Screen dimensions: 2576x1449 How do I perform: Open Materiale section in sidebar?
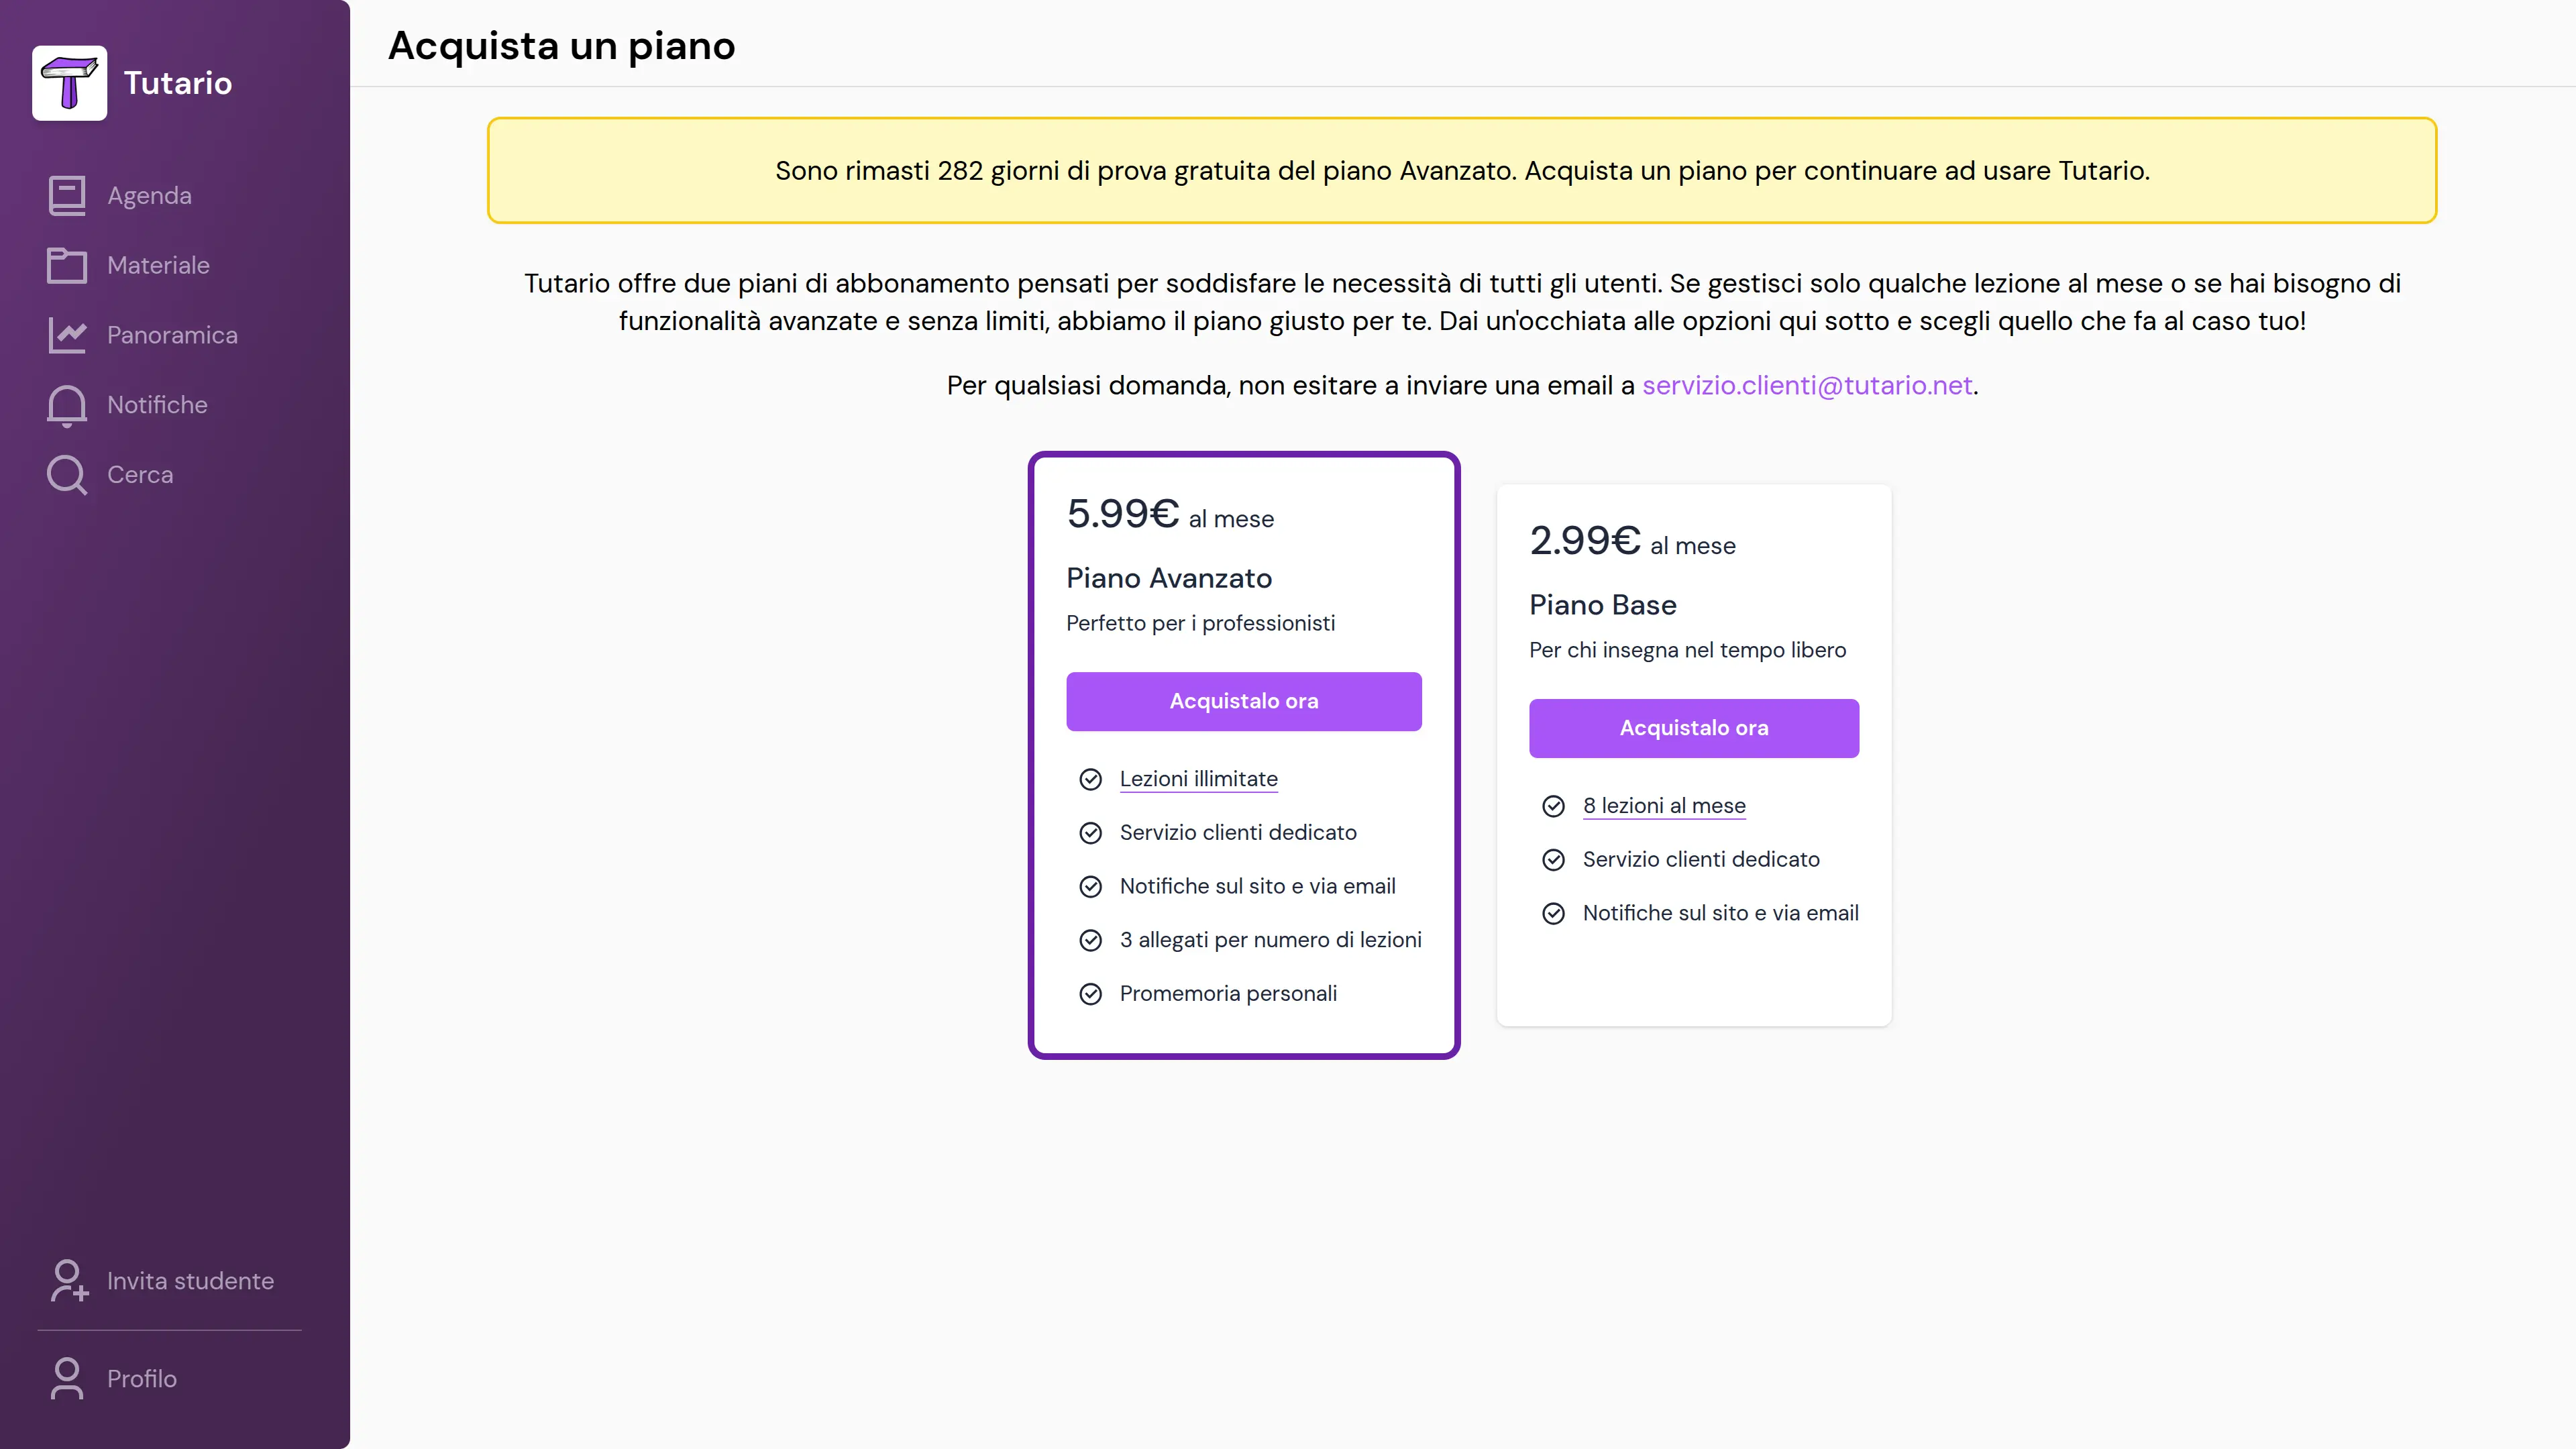(x=158, y=265)
